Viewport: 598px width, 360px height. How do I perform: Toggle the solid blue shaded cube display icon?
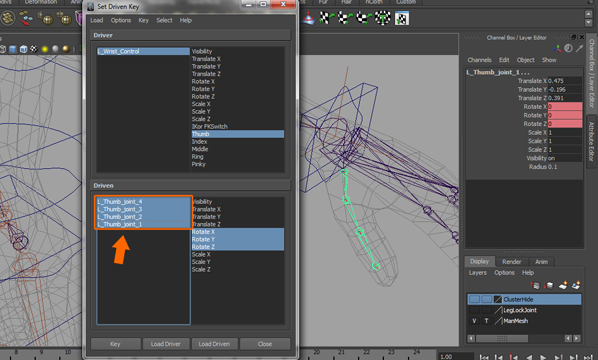point(13,49)
